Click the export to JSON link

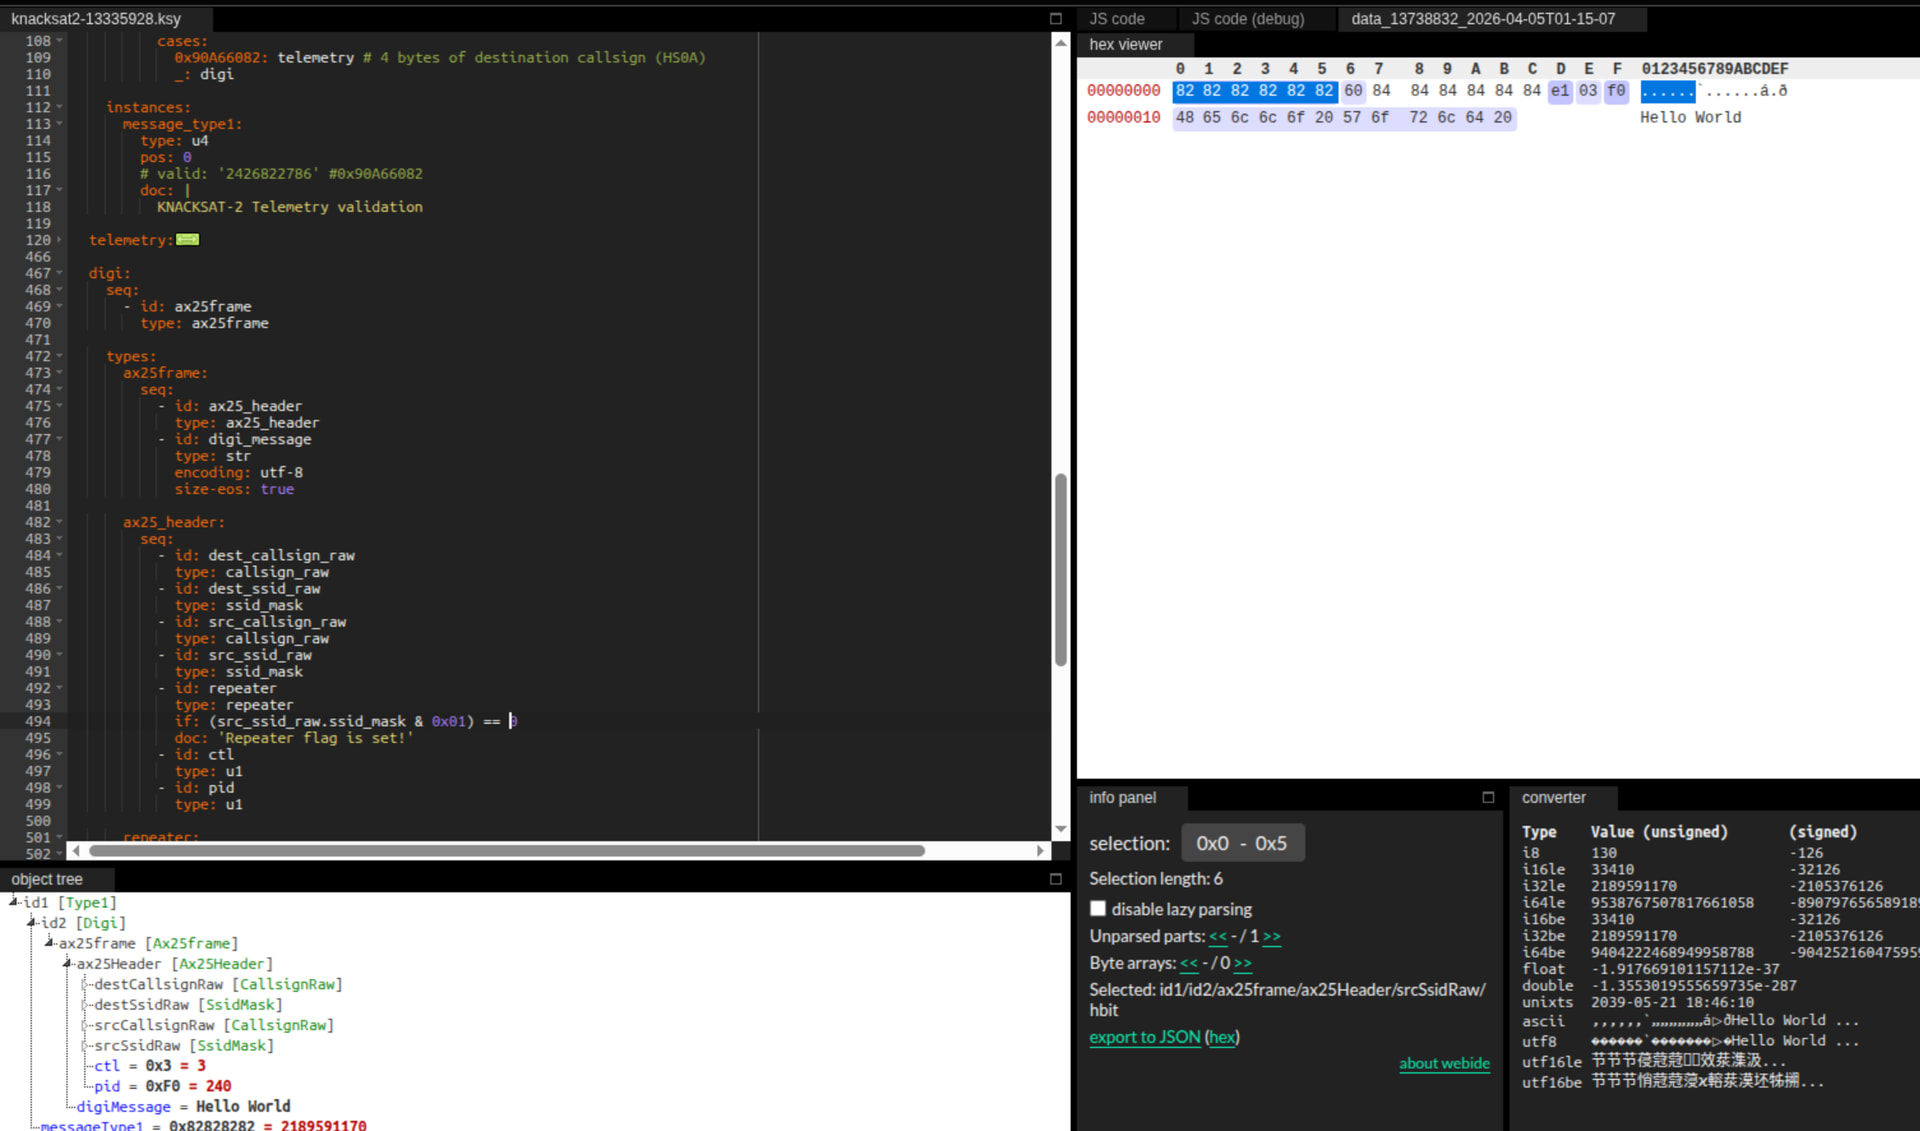pos(1144,1037)
